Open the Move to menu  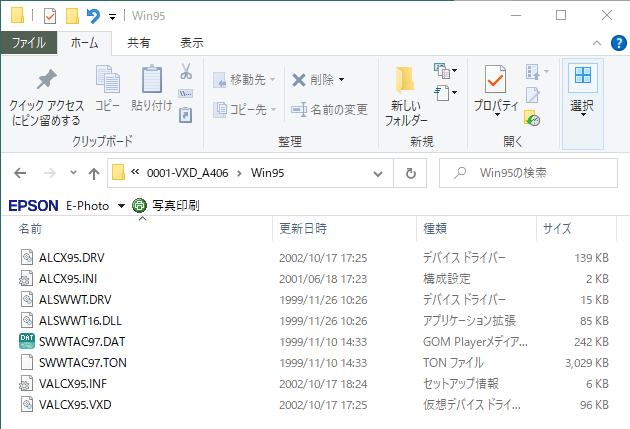tap(244, 80)
